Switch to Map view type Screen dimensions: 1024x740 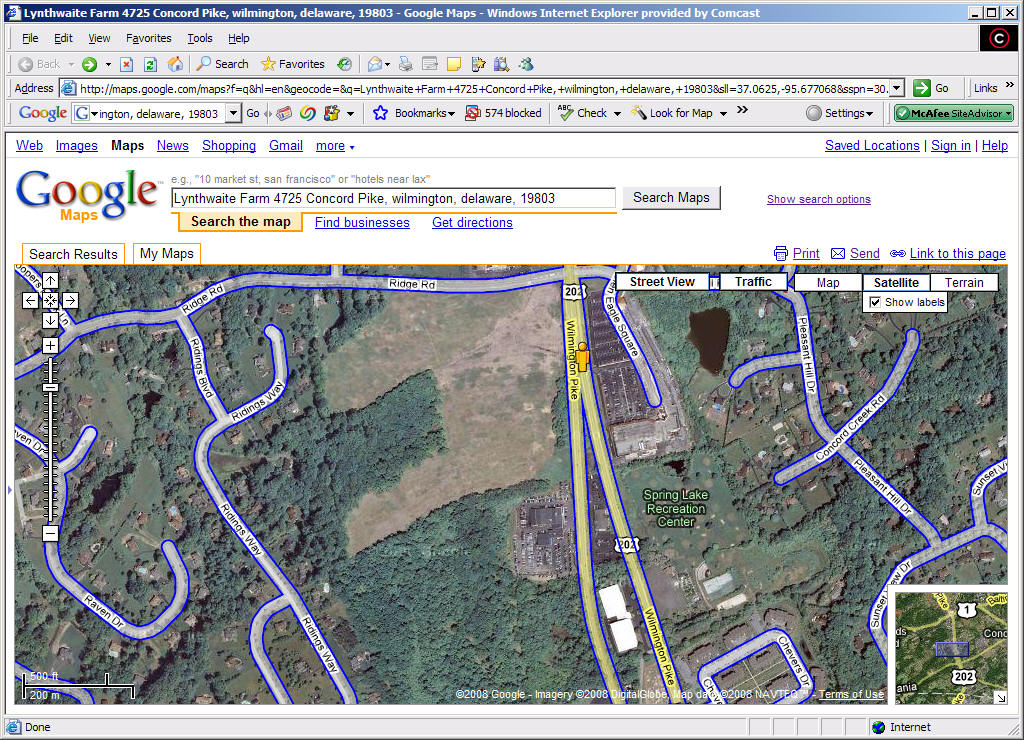pyautogui.click(x=828, y=283)
